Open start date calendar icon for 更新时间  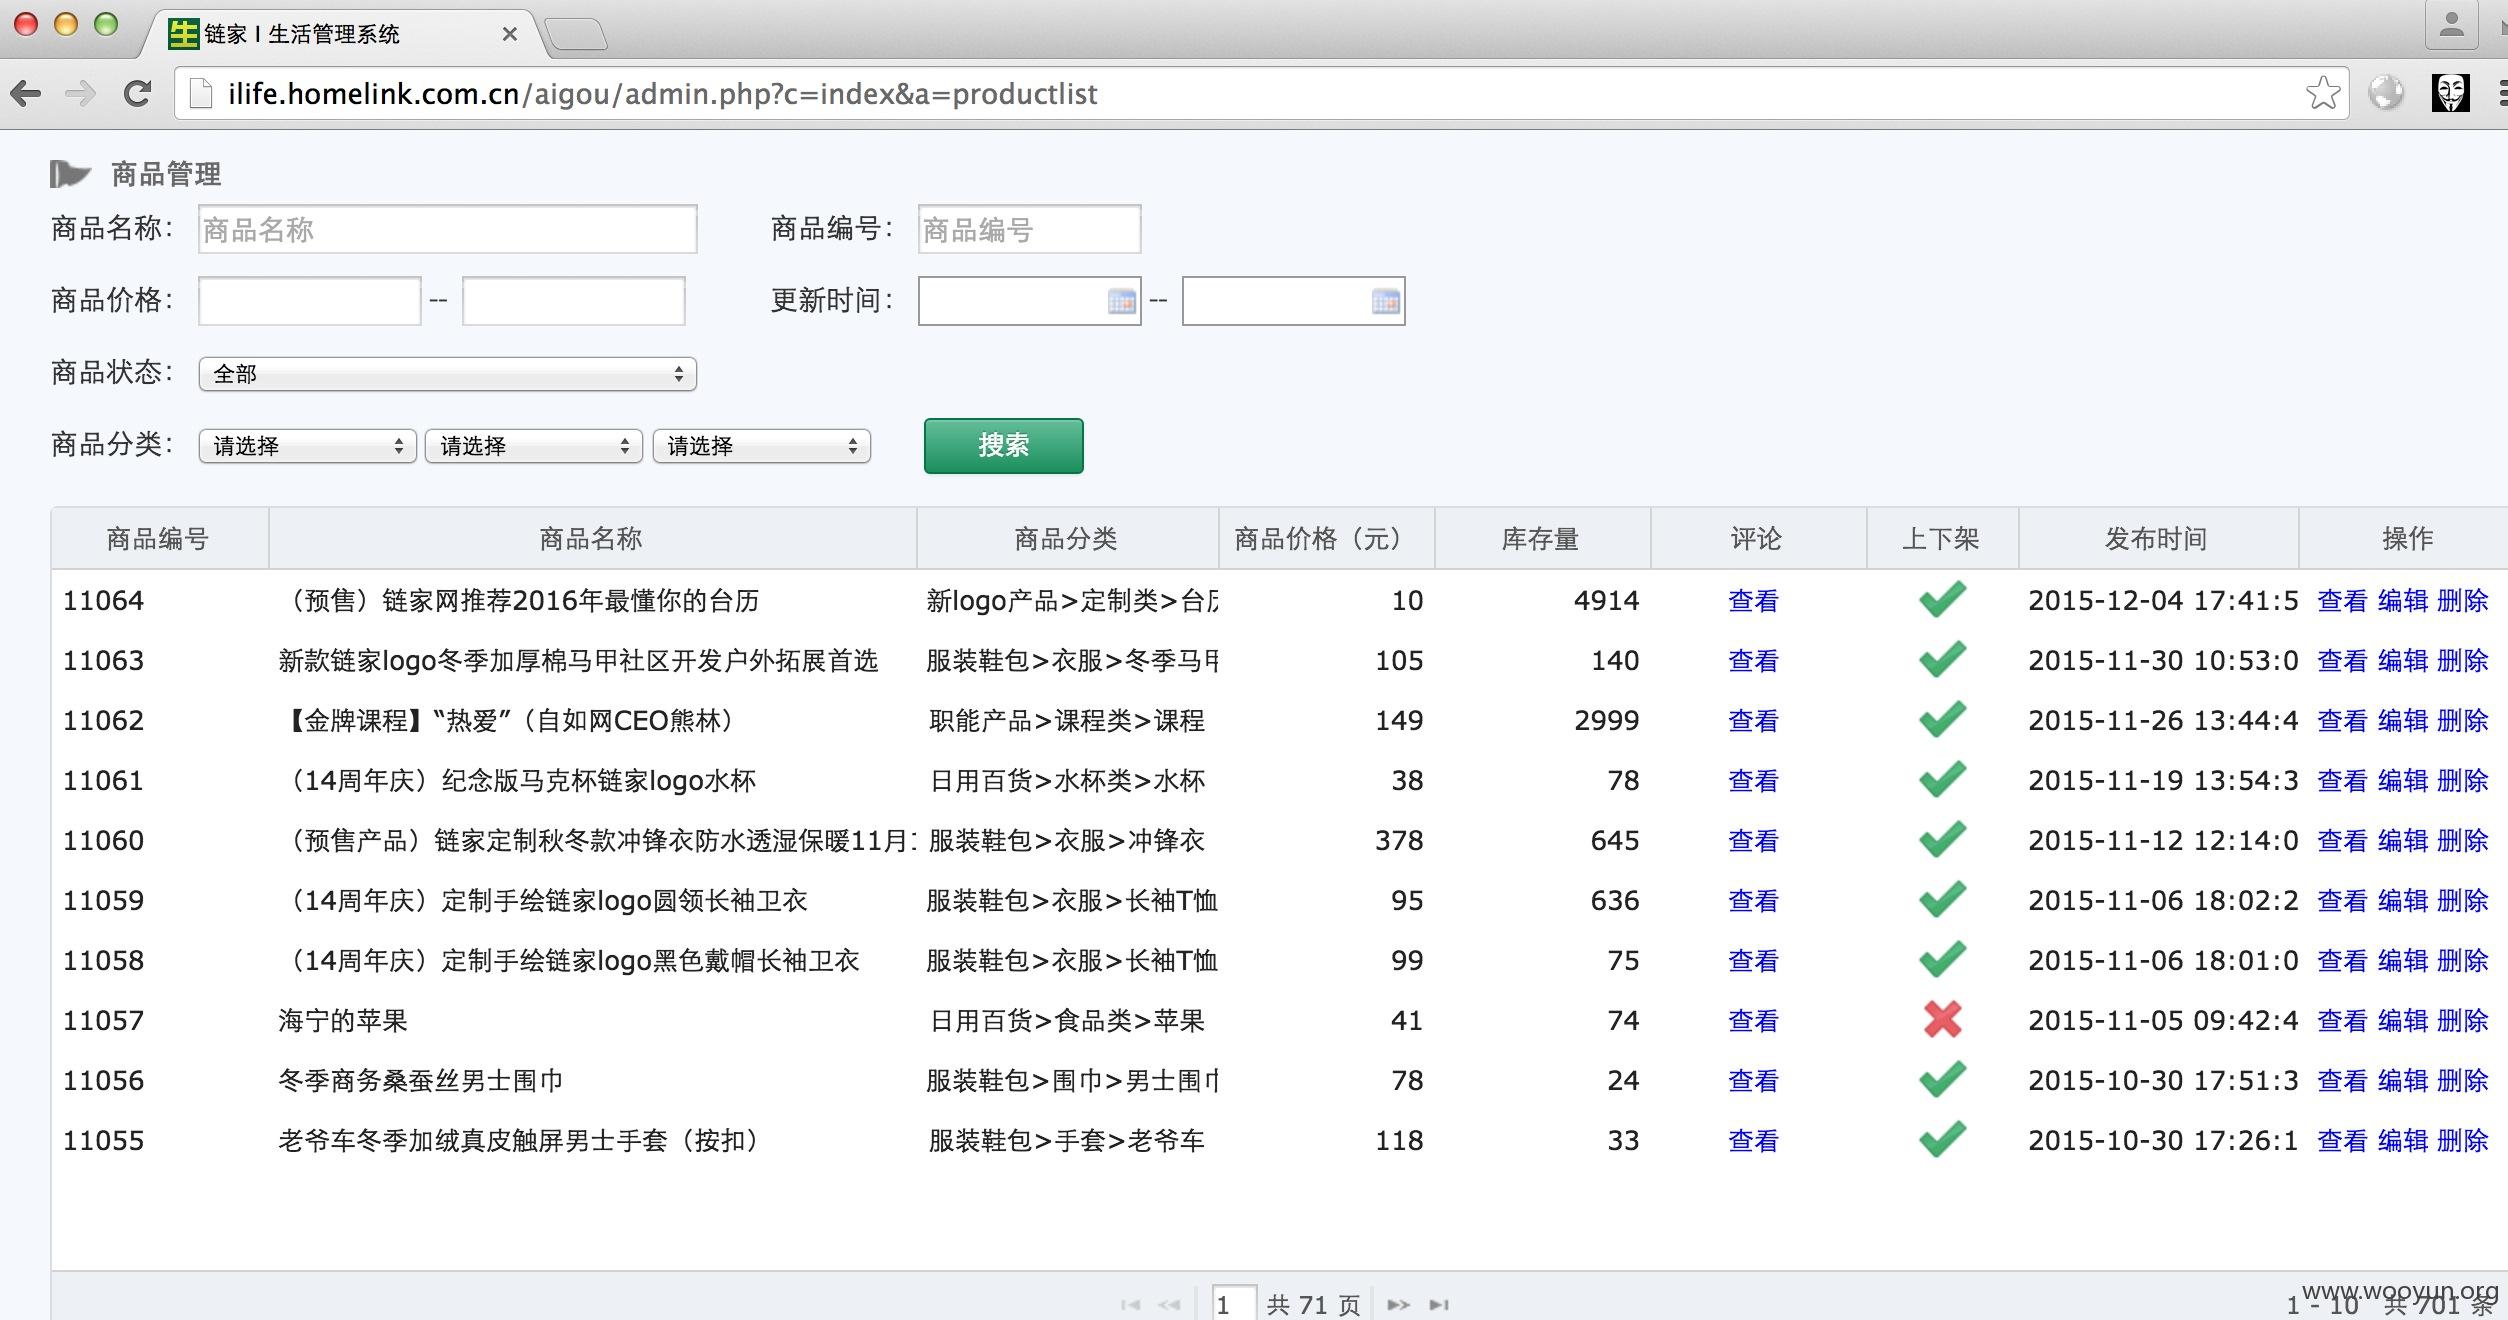tap(1122, 301)
